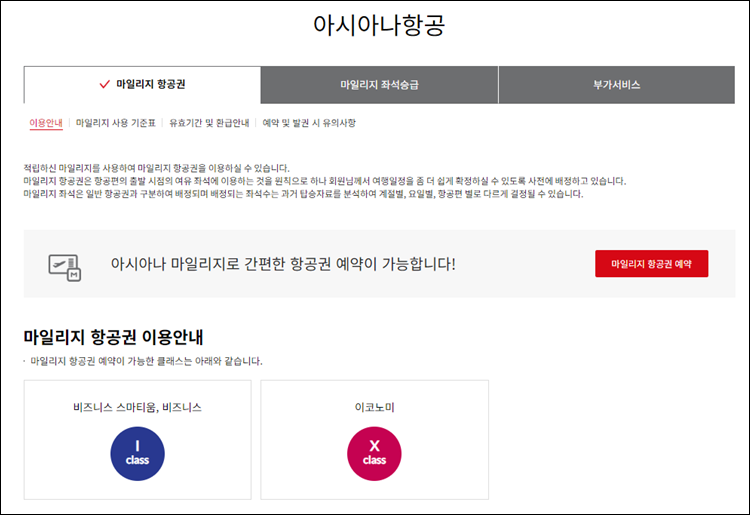Click the paragraph line starting 마일리지 좌석은 일반 항공권과

pos(303,194)
